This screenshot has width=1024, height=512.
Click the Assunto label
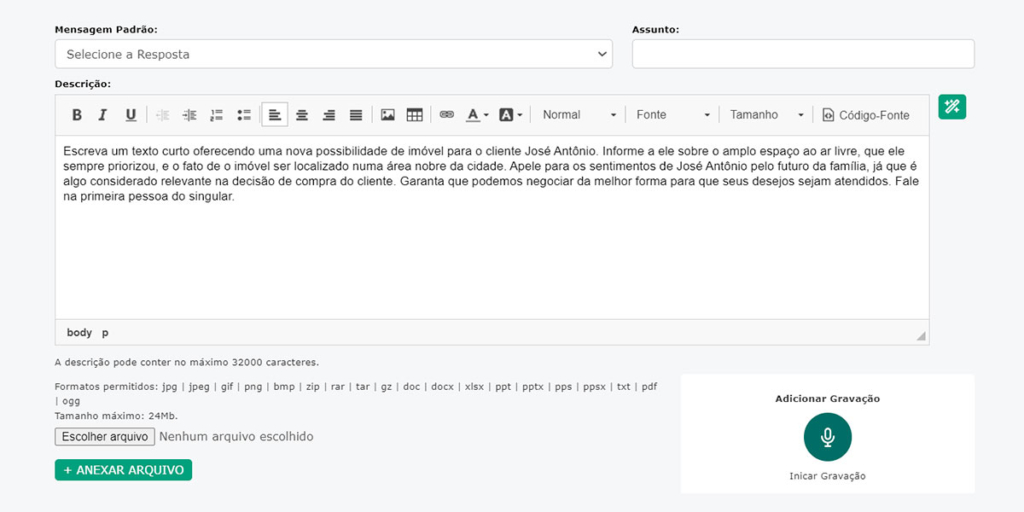point(656,30)
